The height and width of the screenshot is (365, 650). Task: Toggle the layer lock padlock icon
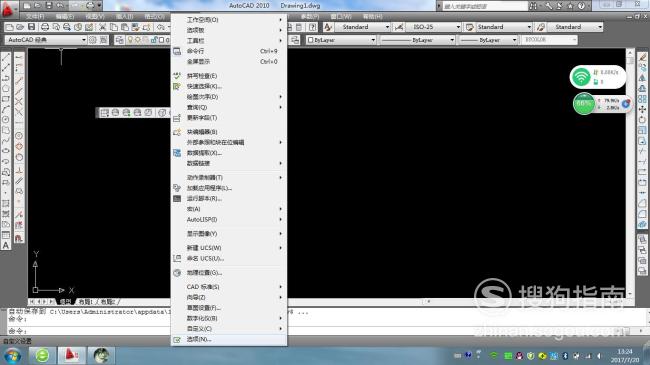pyautogui.click(x=153, y=40)
